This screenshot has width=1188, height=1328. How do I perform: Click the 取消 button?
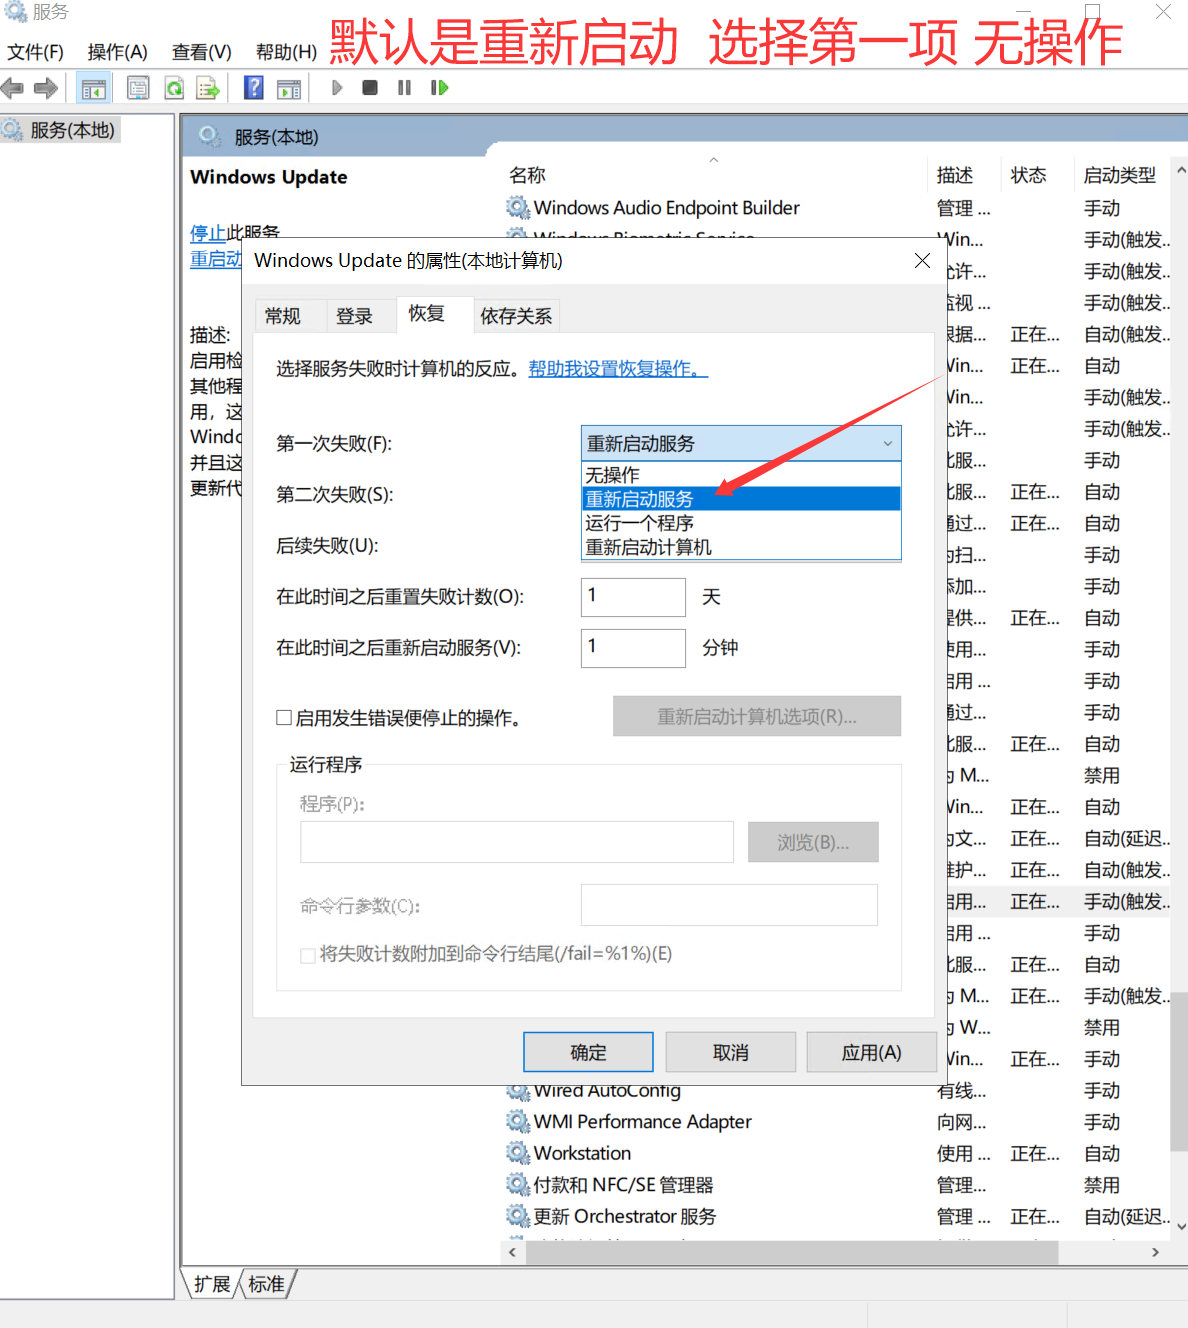pos(731,1052)
